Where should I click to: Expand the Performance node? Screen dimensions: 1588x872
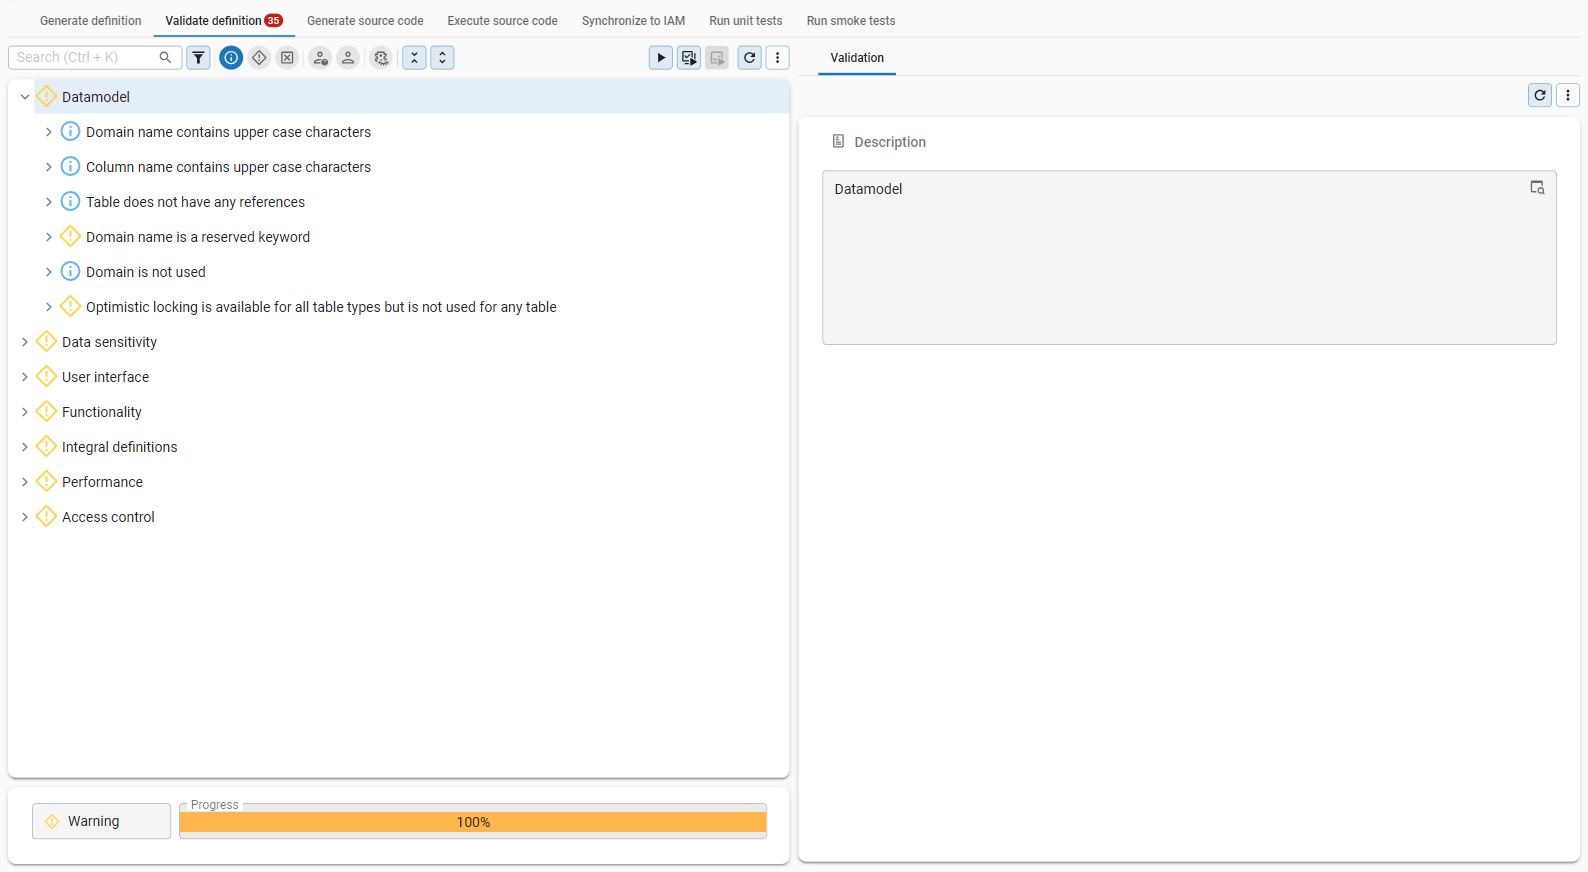pyautogui.click(x=25, y=482)
